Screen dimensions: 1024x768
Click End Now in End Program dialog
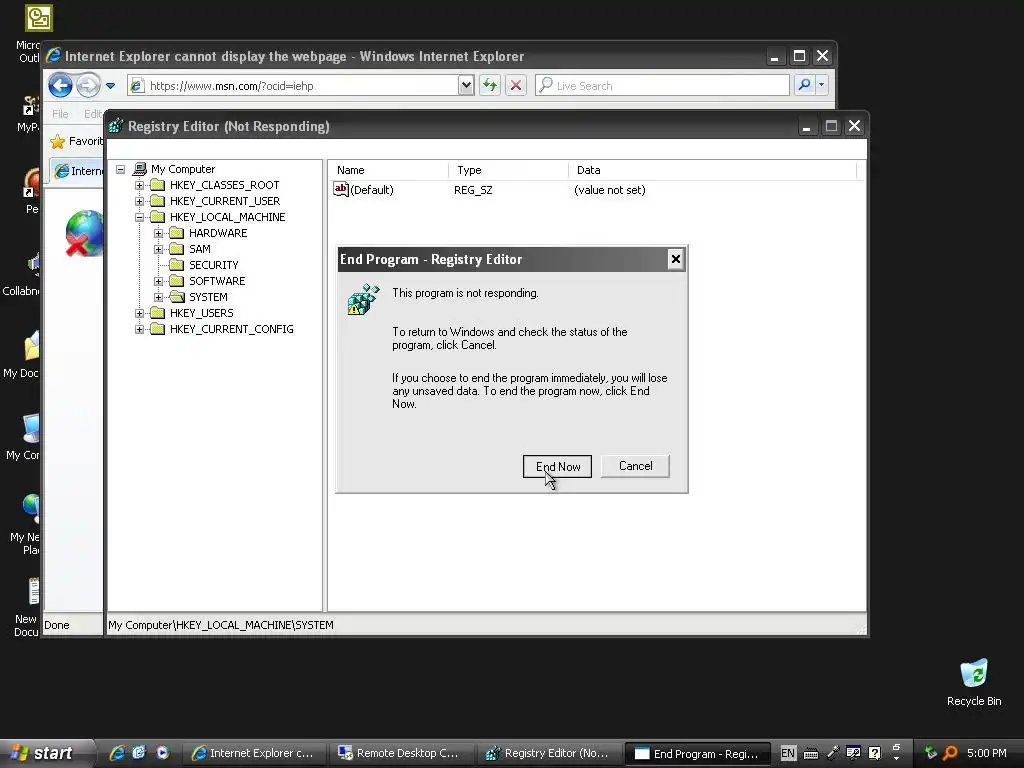pyautogui.click(x=557, y=466)
